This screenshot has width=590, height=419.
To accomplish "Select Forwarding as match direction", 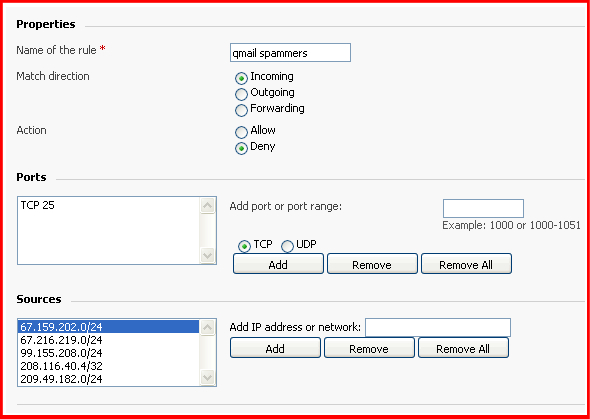I will point(241,110).
